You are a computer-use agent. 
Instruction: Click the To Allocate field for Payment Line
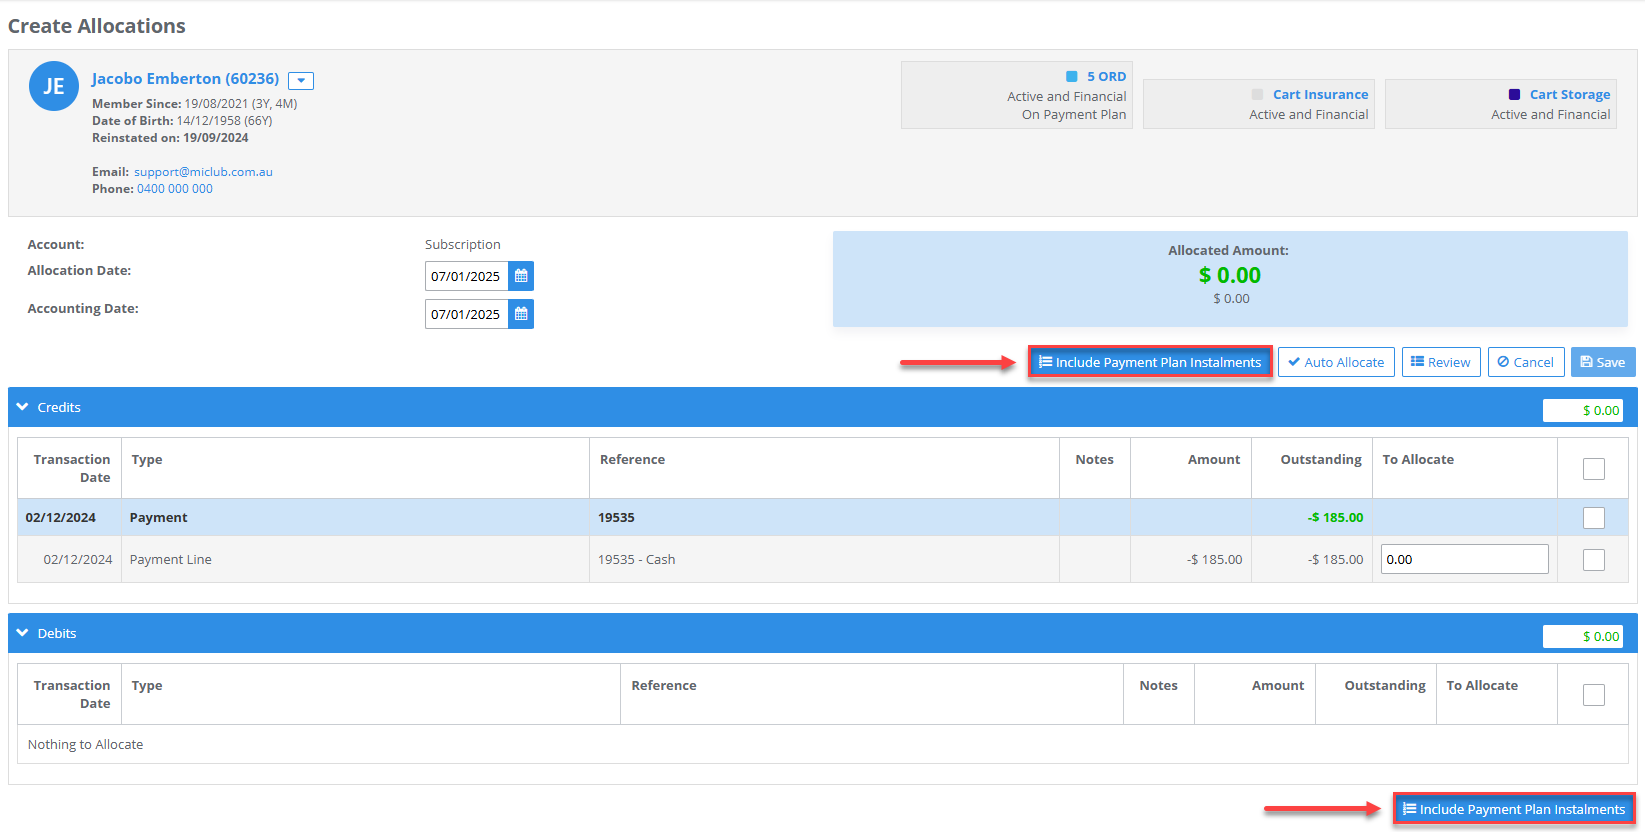(1465, 559)
